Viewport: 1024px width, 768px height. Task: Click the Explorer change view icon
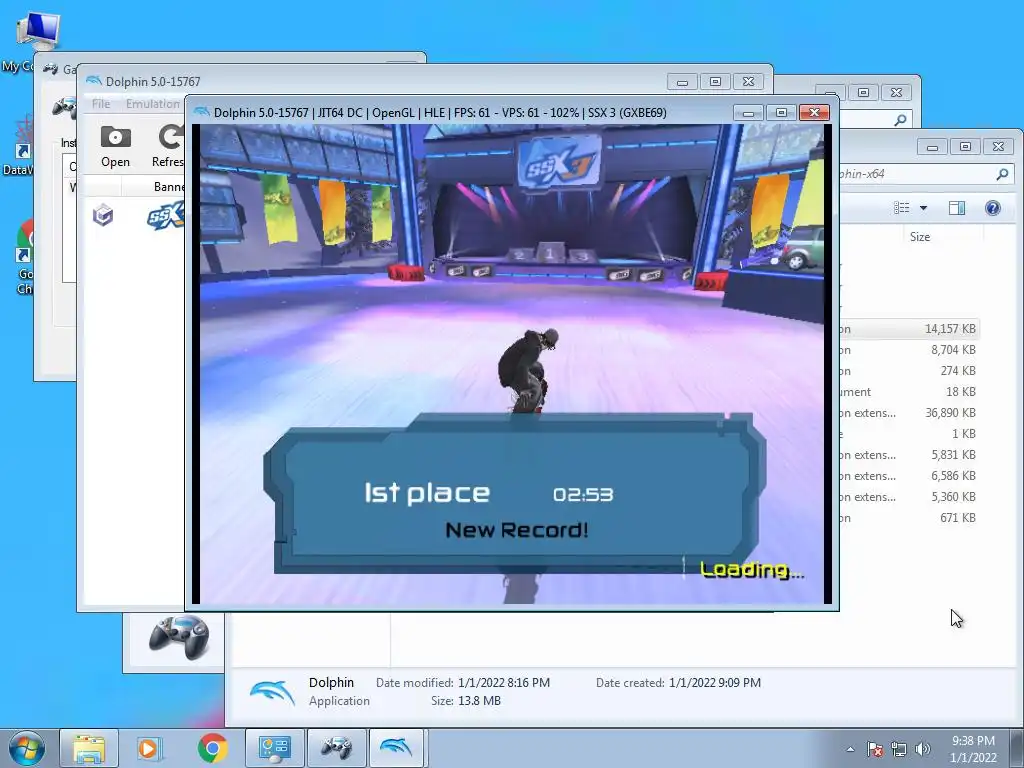[902, 208]
